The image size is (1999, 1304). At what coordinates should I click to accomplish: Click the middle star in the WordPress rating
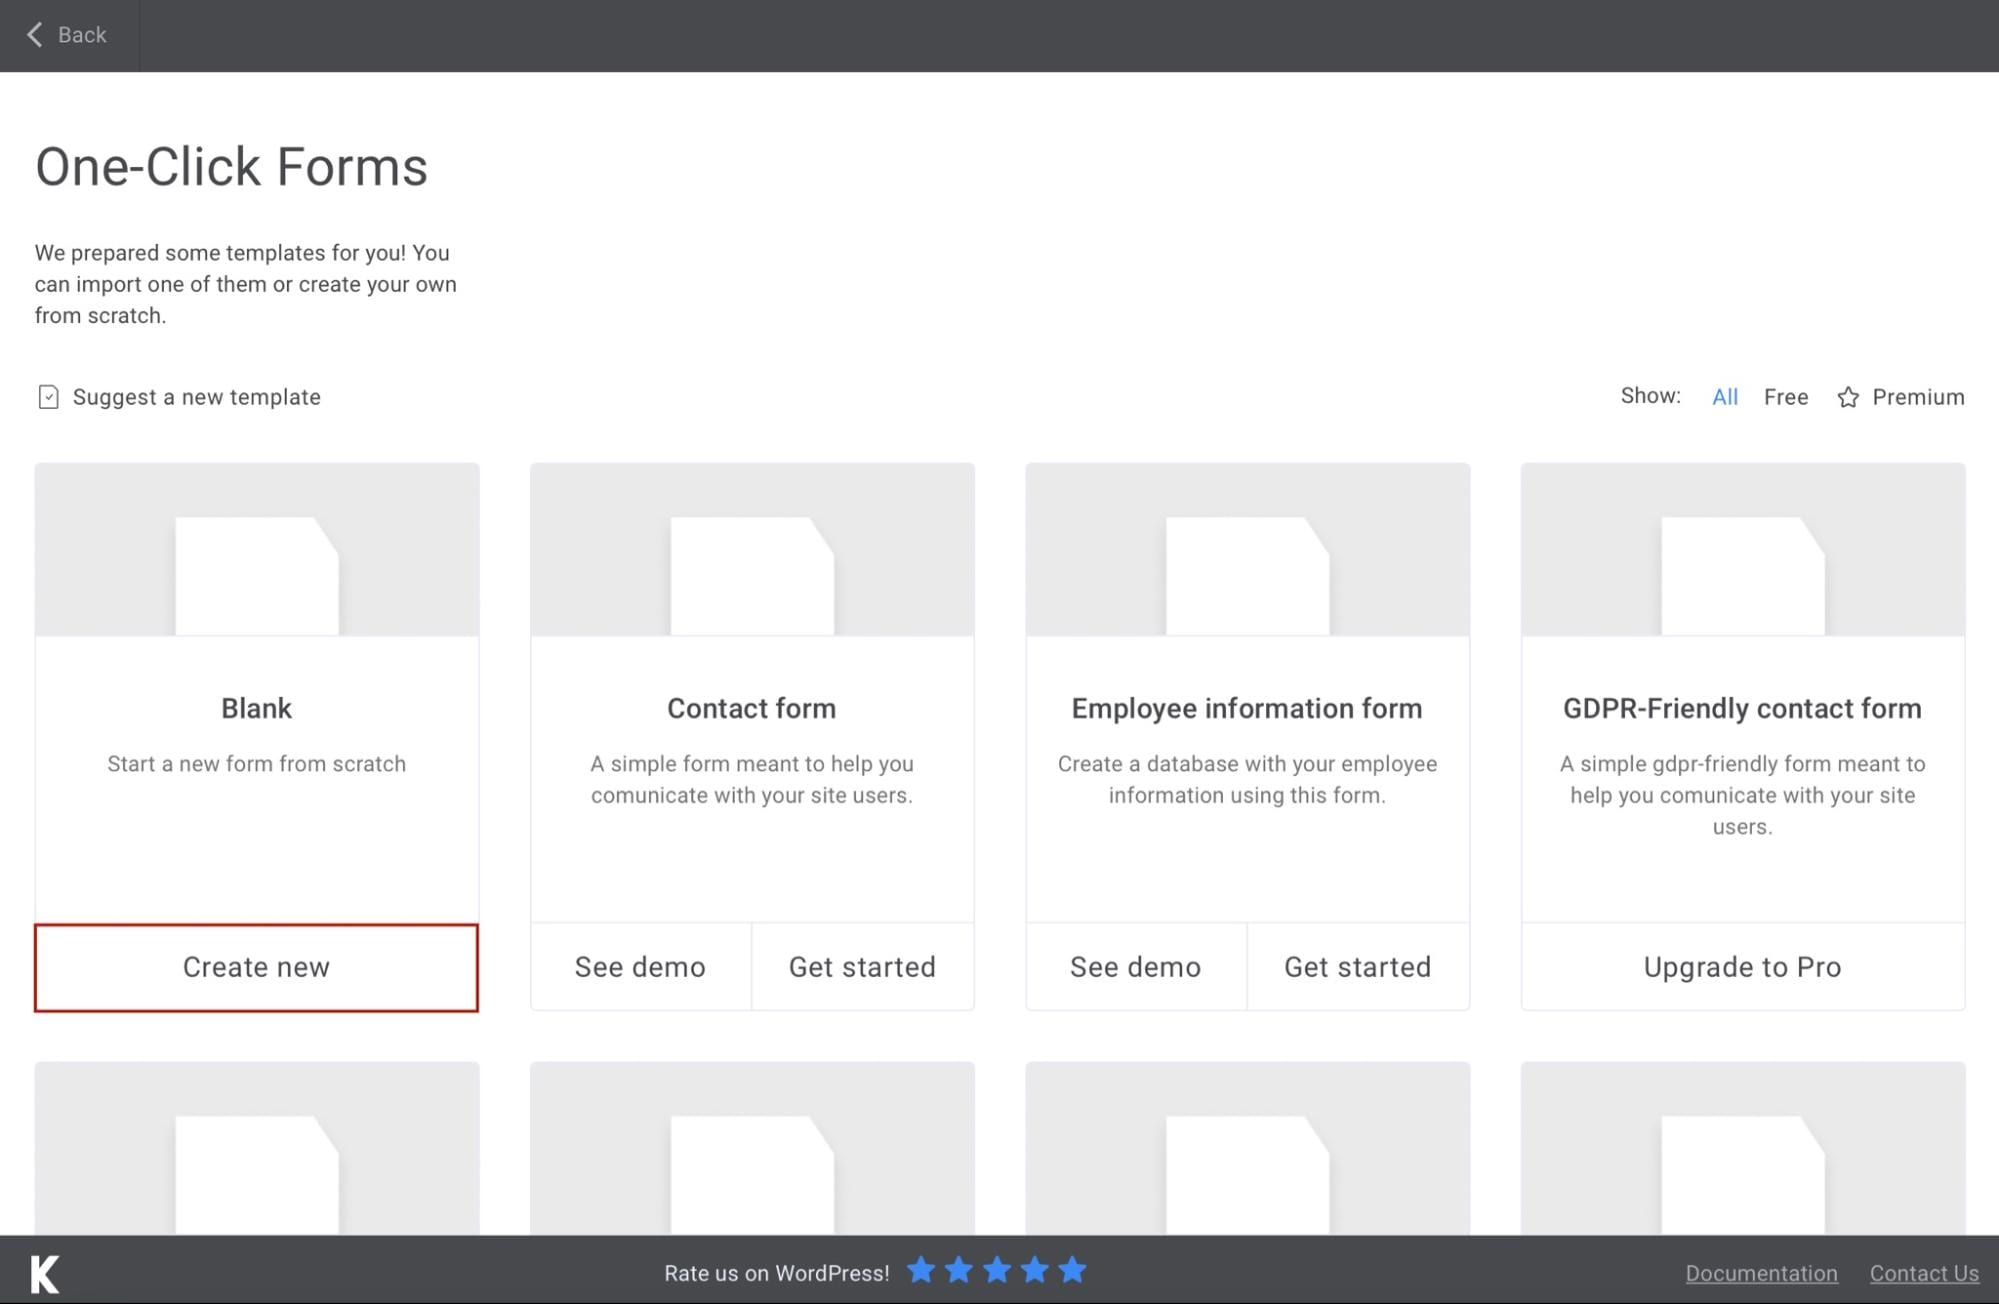[x=996, y=1270]
